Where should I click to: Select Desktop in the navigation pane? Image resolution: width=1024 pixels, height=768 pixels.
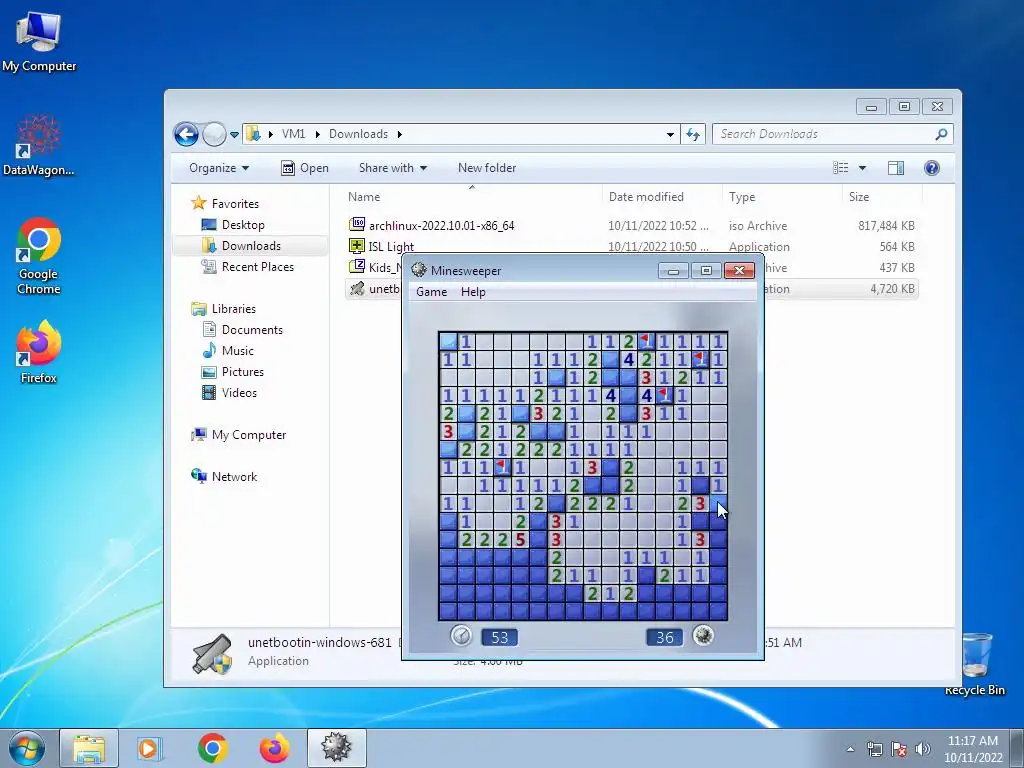(232, 225)
